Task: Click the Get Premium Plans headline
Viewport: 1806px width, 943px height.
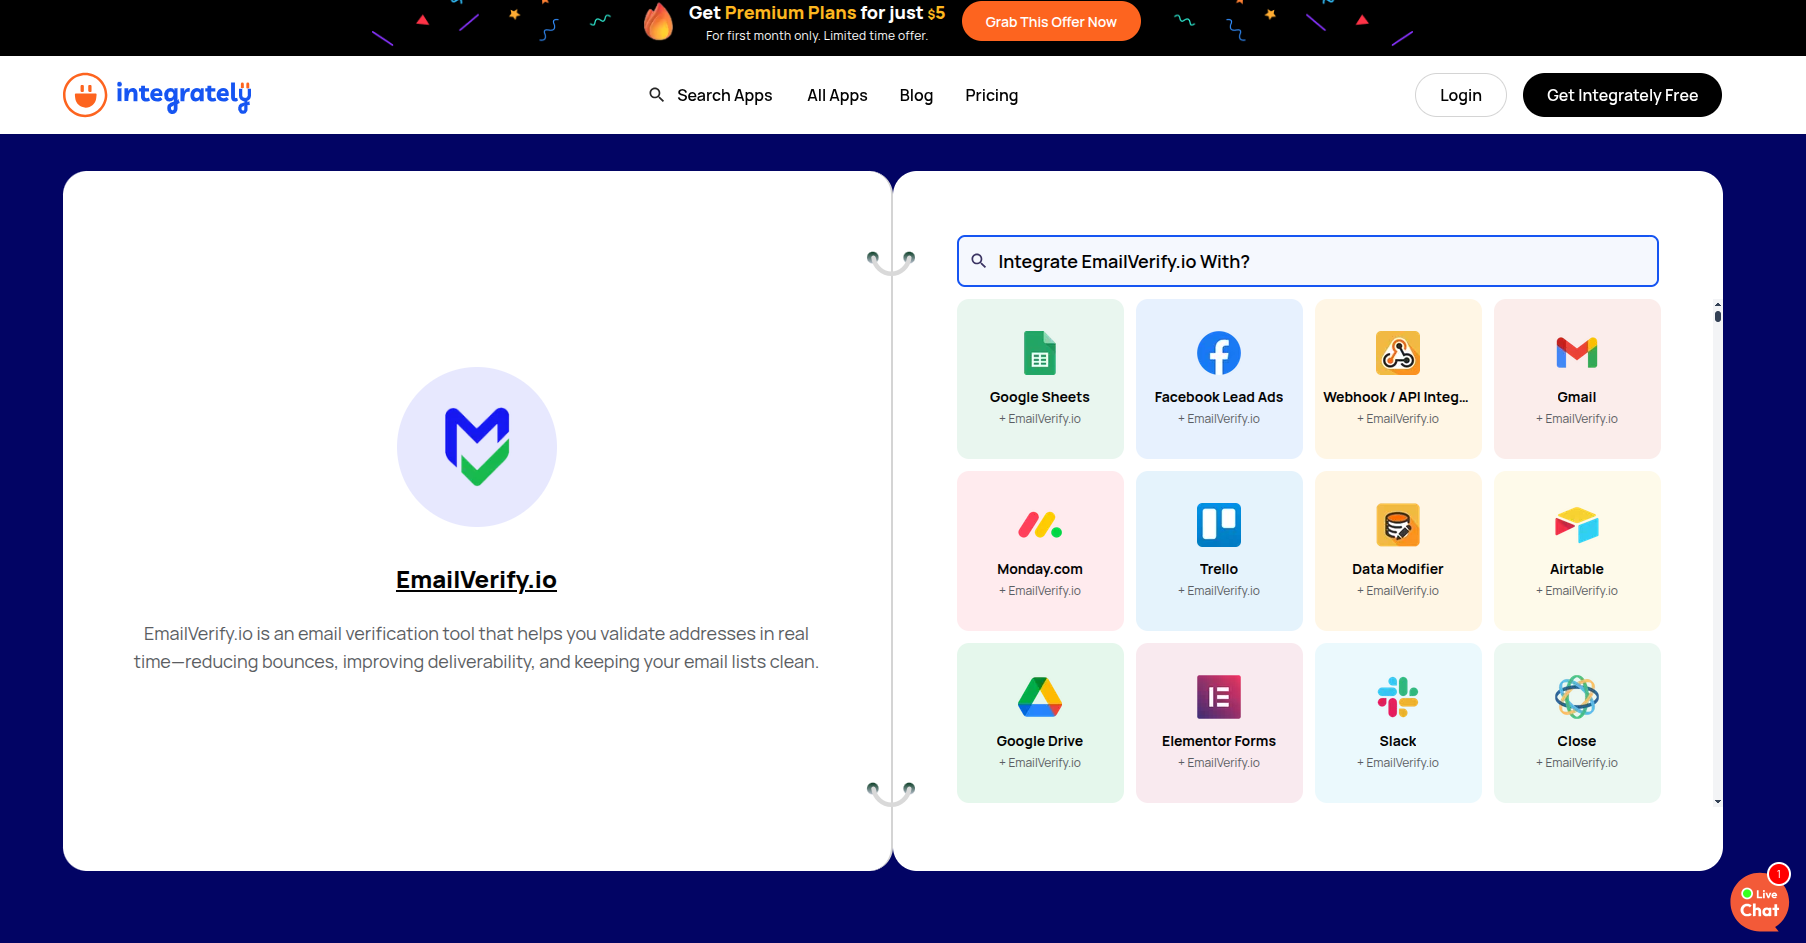Action: pos(816,13)
